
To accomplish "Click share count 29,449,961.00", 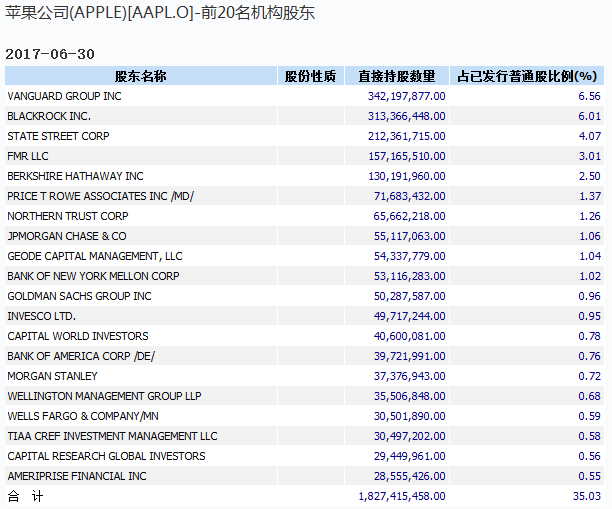I will click(409, 456).
